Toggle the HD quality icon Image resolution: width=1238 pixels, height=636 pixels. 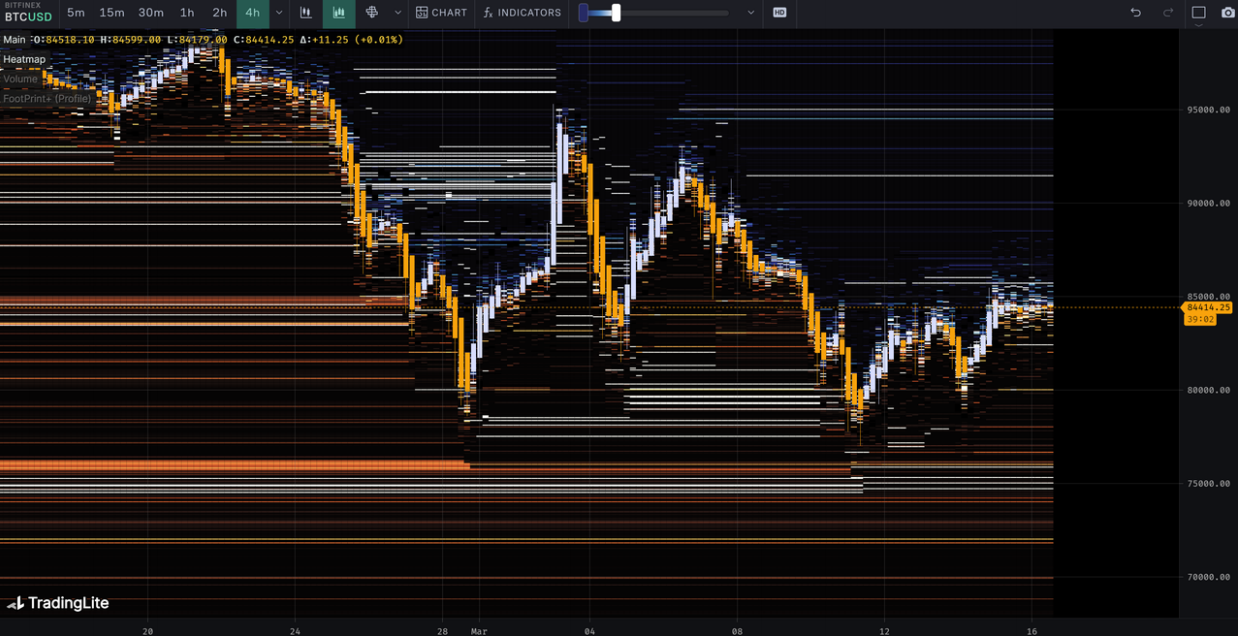(780, 13)
